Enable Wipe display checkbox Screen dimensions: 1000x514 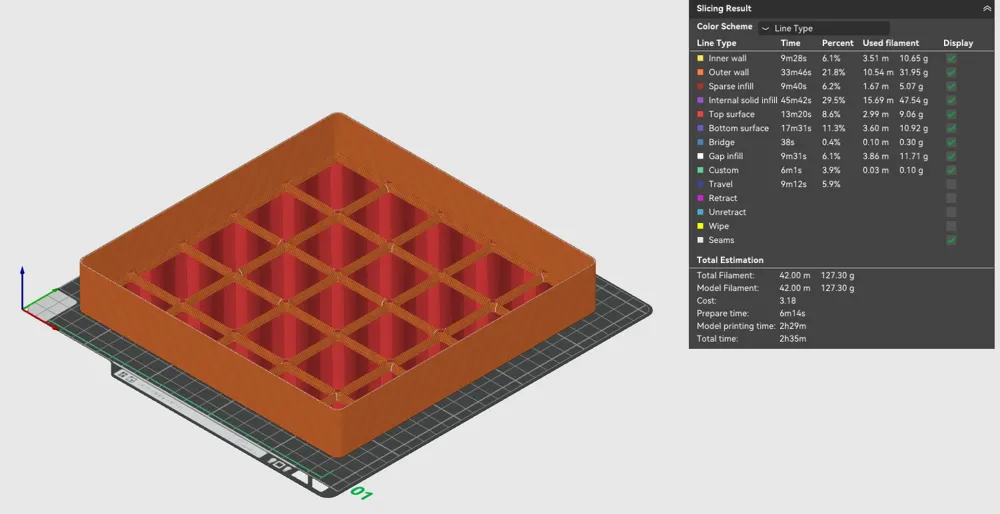pos(951,226)
